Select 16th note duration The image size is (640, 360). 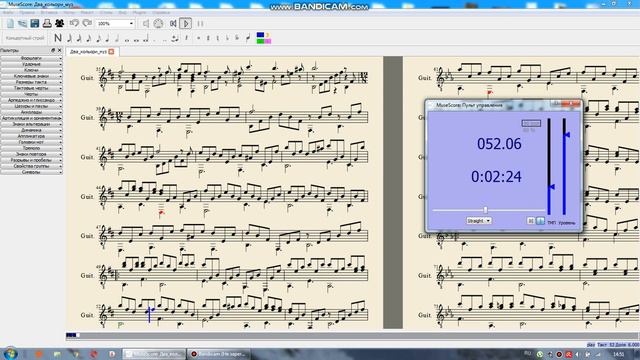click(x=89, y=38)
